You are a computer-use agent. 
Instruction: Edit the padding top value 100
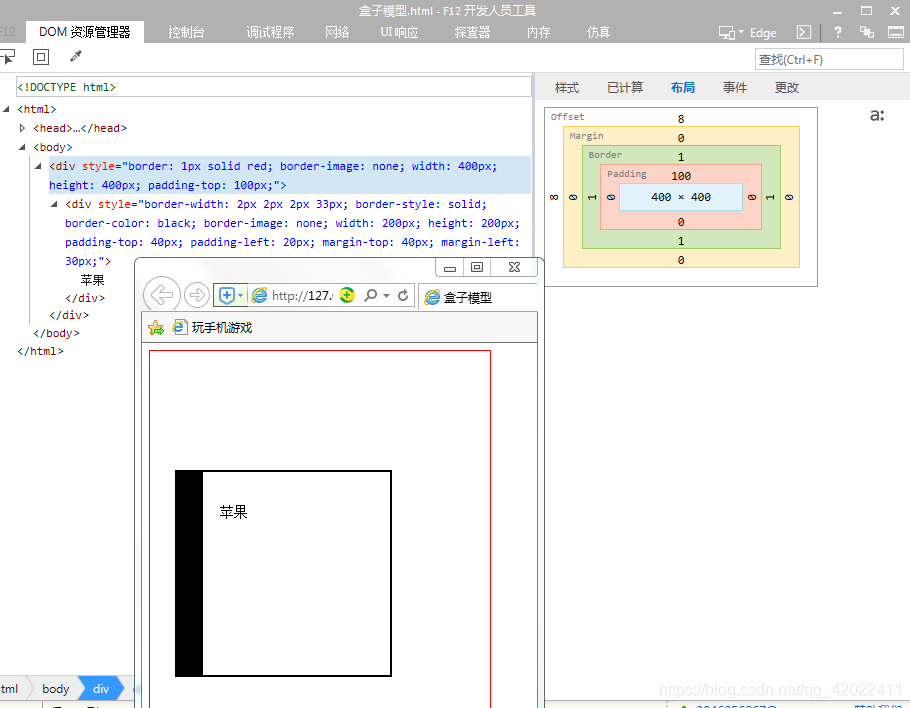click(681, 176)
